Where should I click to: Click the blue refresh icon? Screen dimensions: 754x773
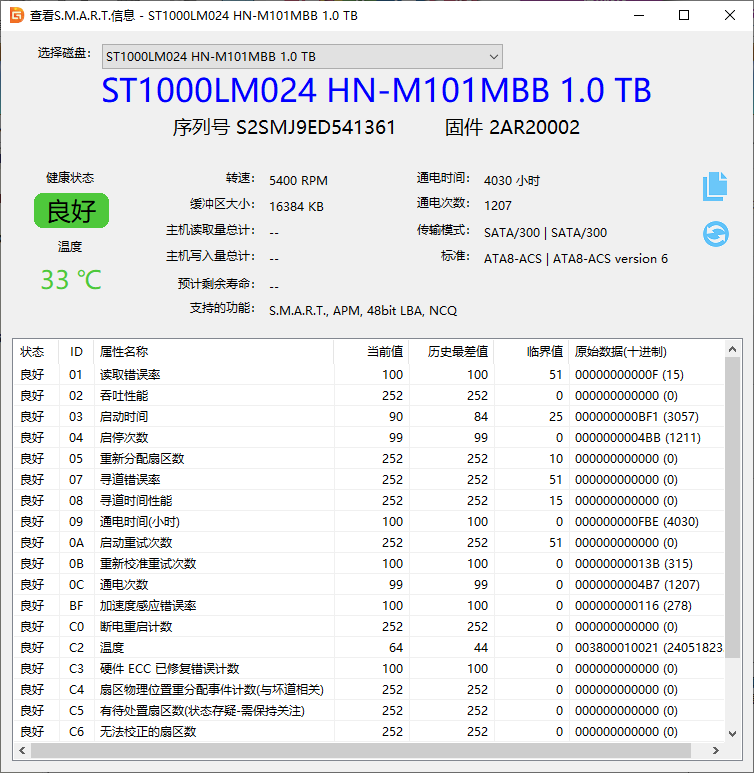716,234
